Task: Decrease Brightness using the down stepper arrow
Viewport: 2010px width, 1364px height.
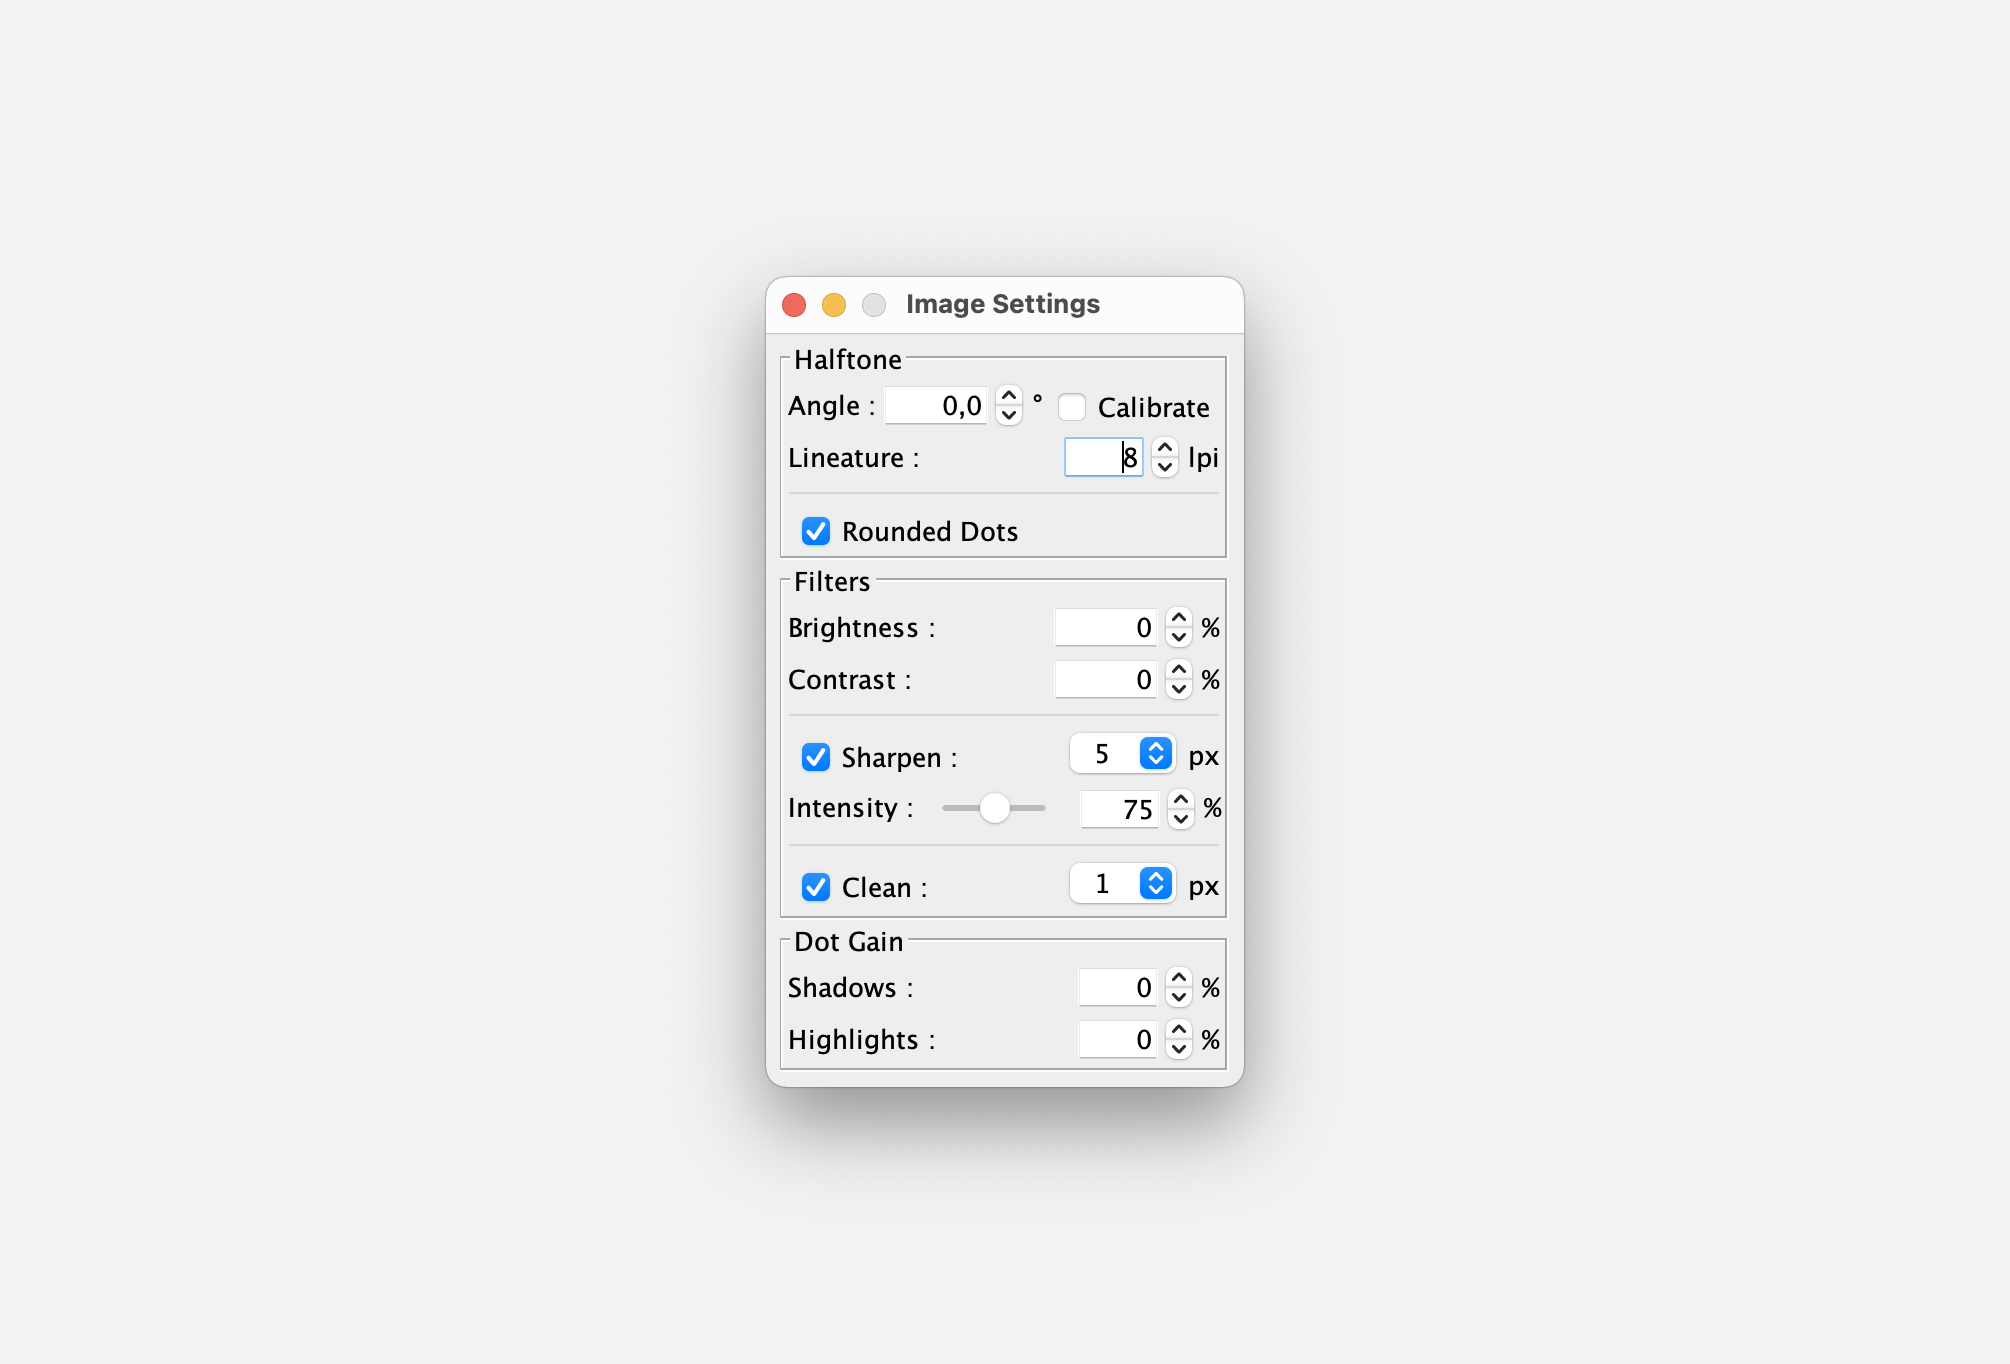Action: click(x=1179, y=637)
